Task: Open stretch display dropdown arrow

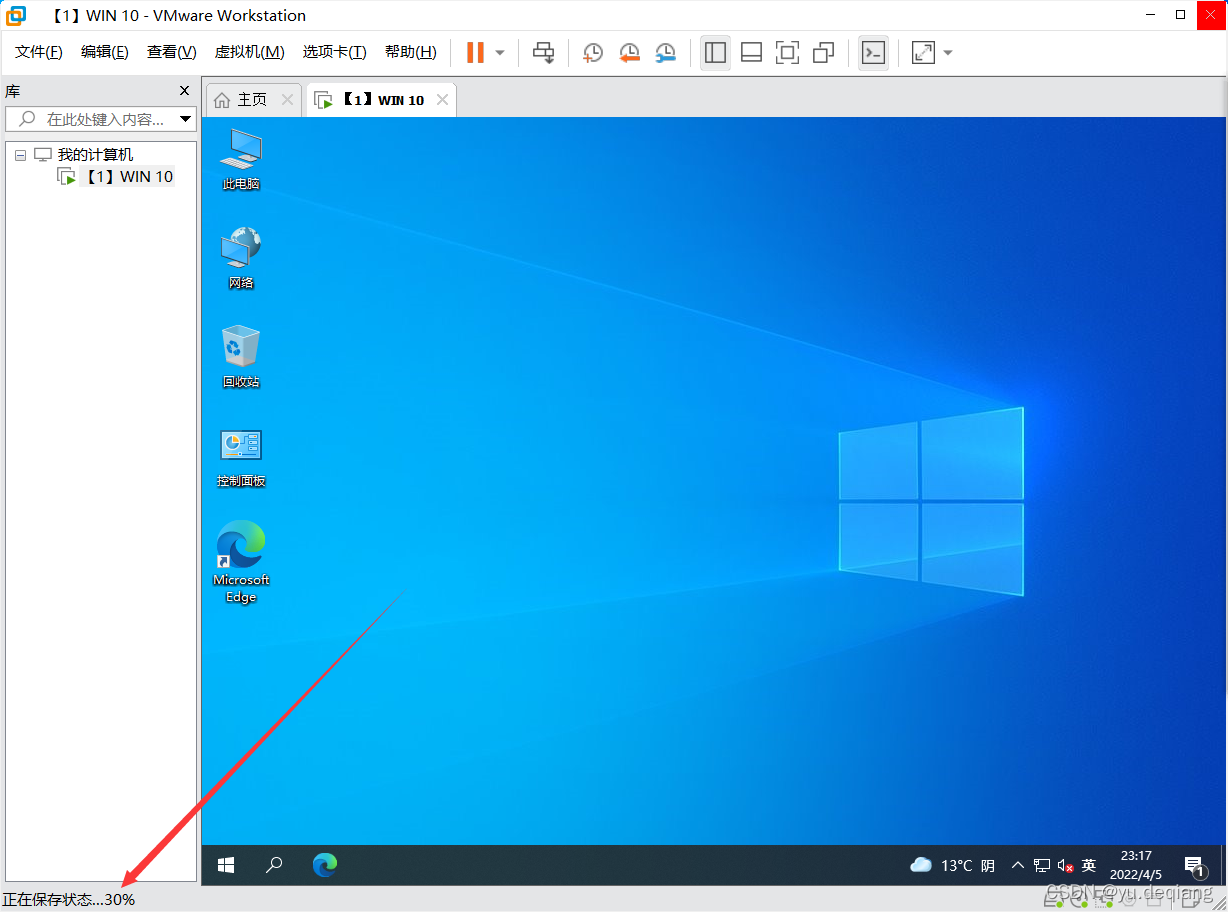Action: 948,52
